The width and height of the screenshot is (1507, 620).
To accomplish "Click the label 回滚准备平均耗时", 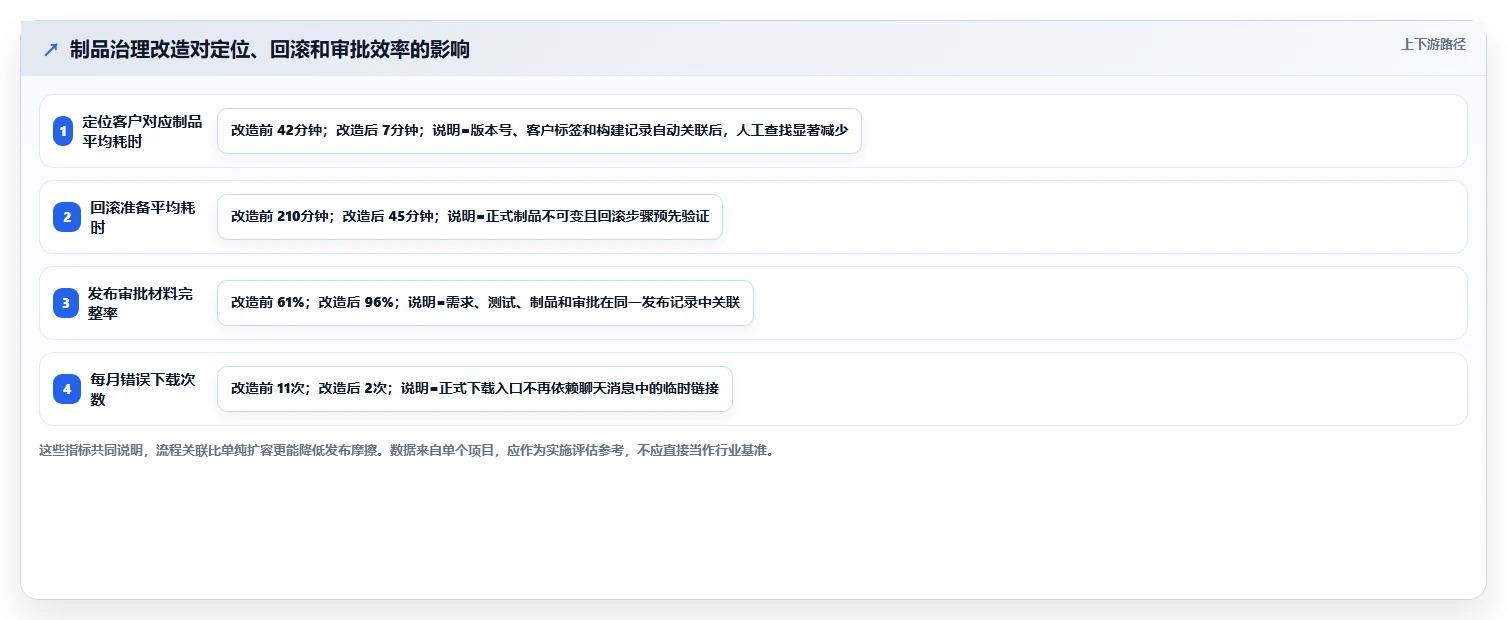I will pyautogui.click(x=143, y=217).
